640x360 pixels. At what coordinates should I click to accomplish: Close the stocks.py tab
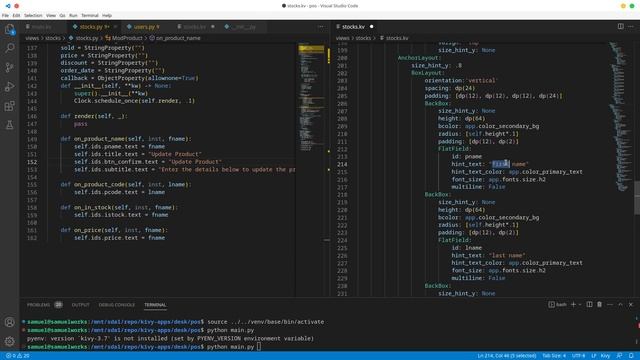(x=115, y=27)
